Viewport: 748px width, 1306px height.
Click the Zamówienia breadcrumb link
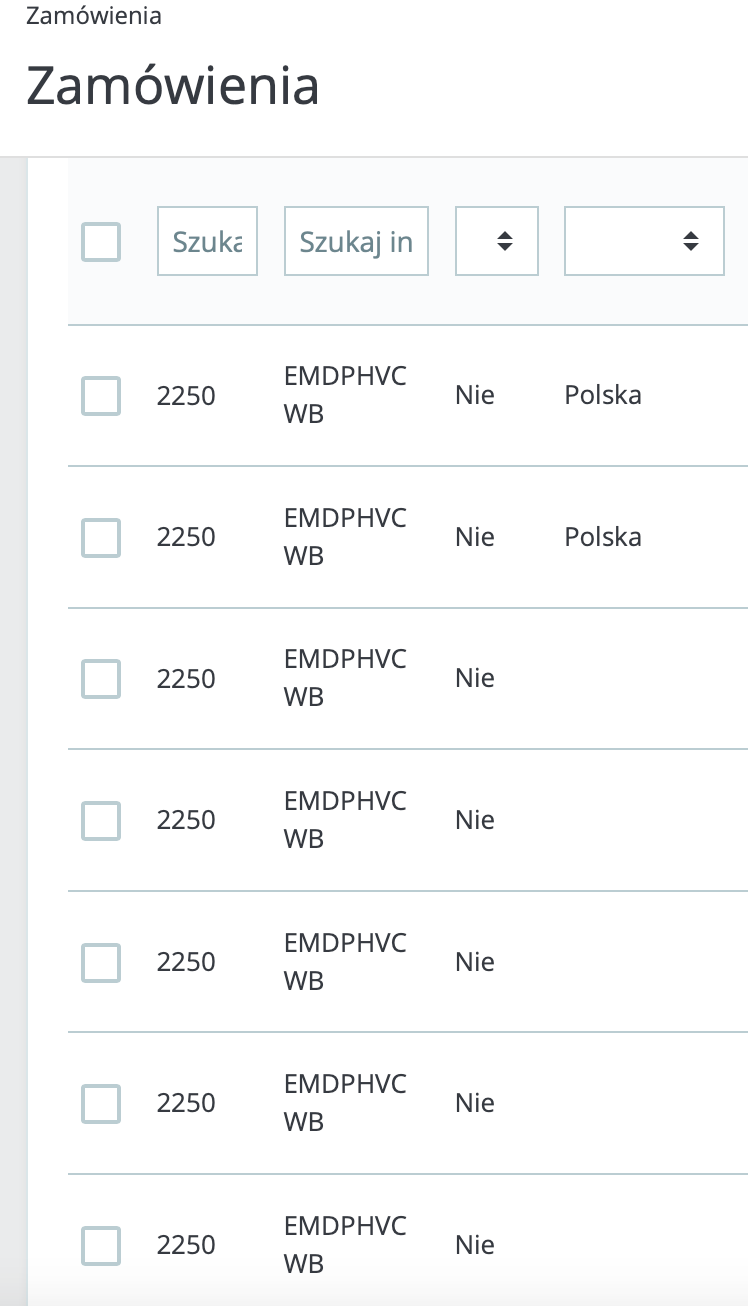tap(93, 16)
